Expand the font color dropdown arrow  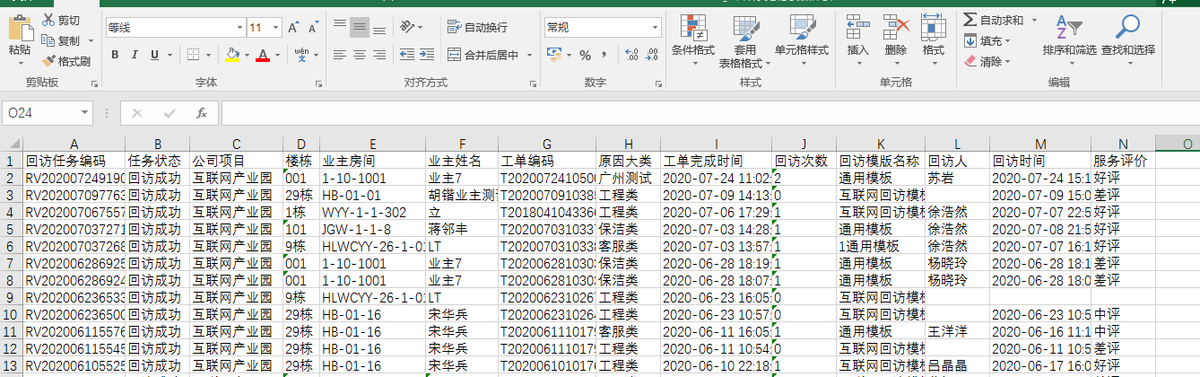[x=277, y=54]
